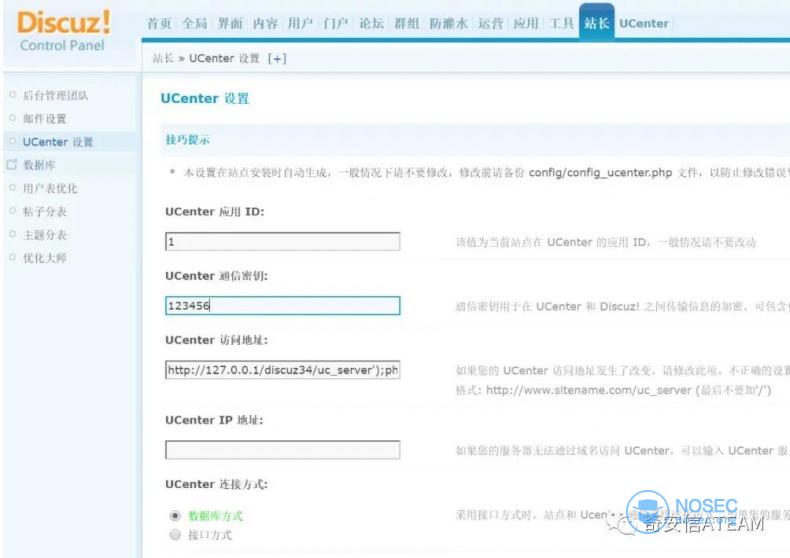The height and width of the screenshot is (558, 790).
Task: Open the 工具 tab
Action: click(561, 24)
